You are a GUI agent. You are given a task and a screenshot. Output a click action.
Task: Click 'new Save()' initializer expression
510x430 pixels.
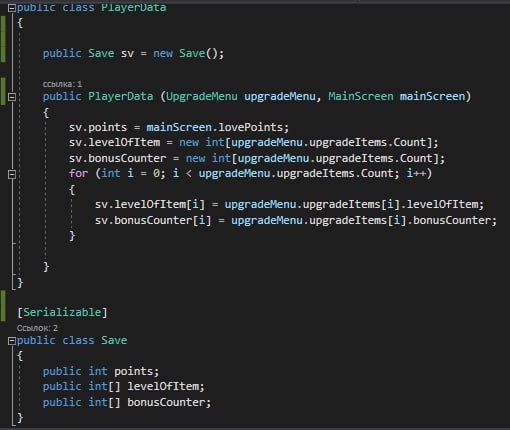click(185, 53)
